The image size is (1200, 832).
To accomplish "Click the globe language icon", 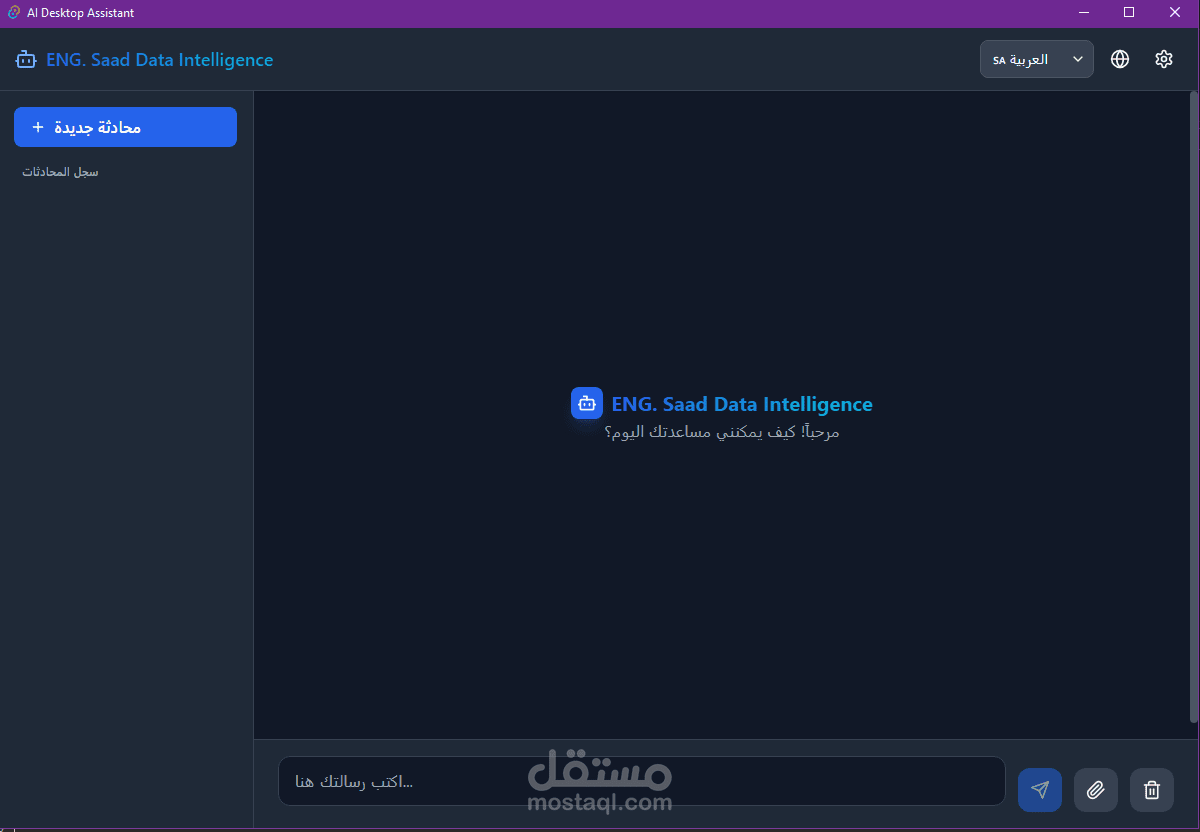I will (x=1120, y=59).
